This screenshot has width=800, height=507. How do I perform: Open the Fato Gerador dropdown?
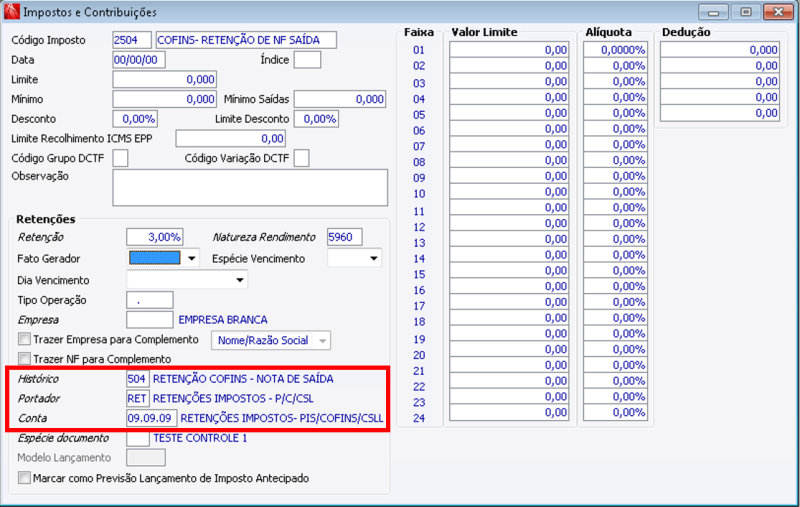[191, 259]
